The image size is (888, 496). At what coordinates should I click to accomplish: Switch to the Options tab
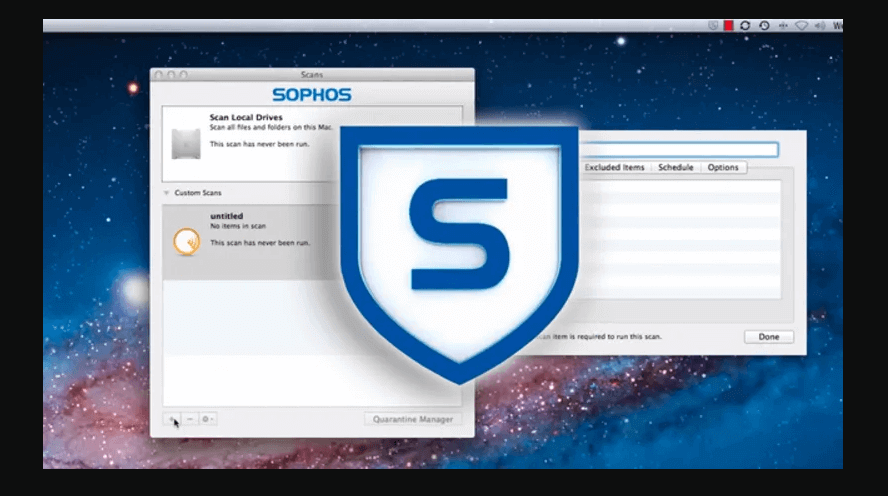point(723,168)
